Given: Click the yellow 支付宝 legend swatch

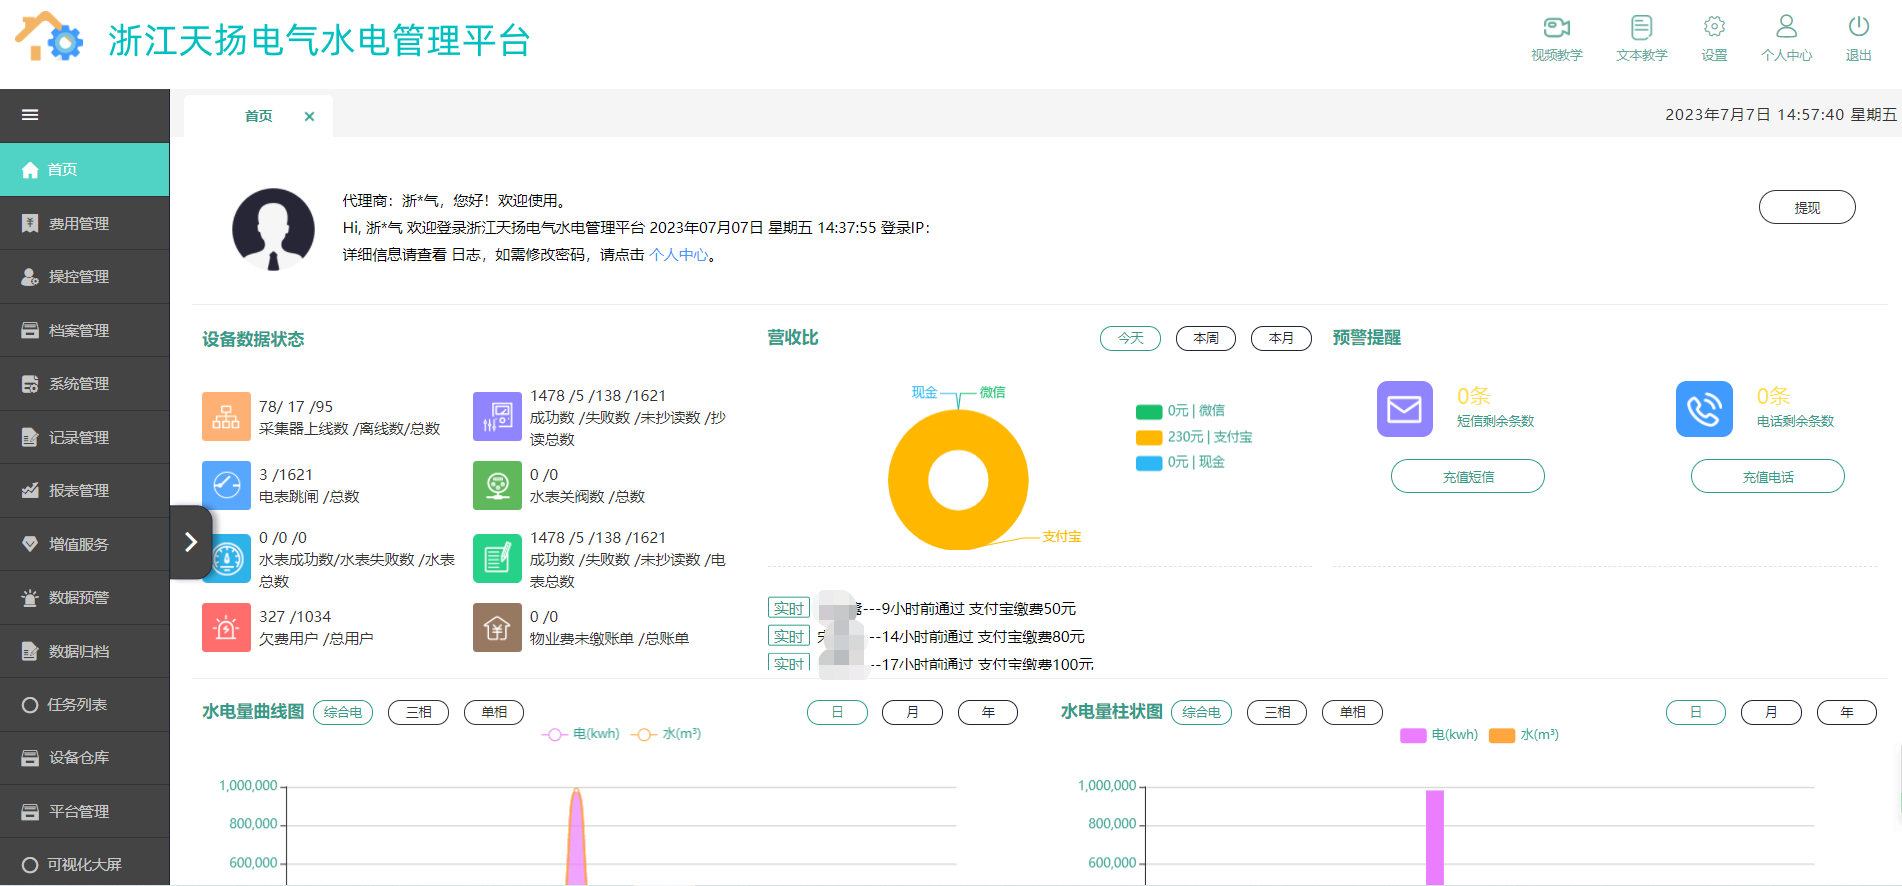Looking at the screenshot, I should pyautogui.click(x=1148, y=437).
